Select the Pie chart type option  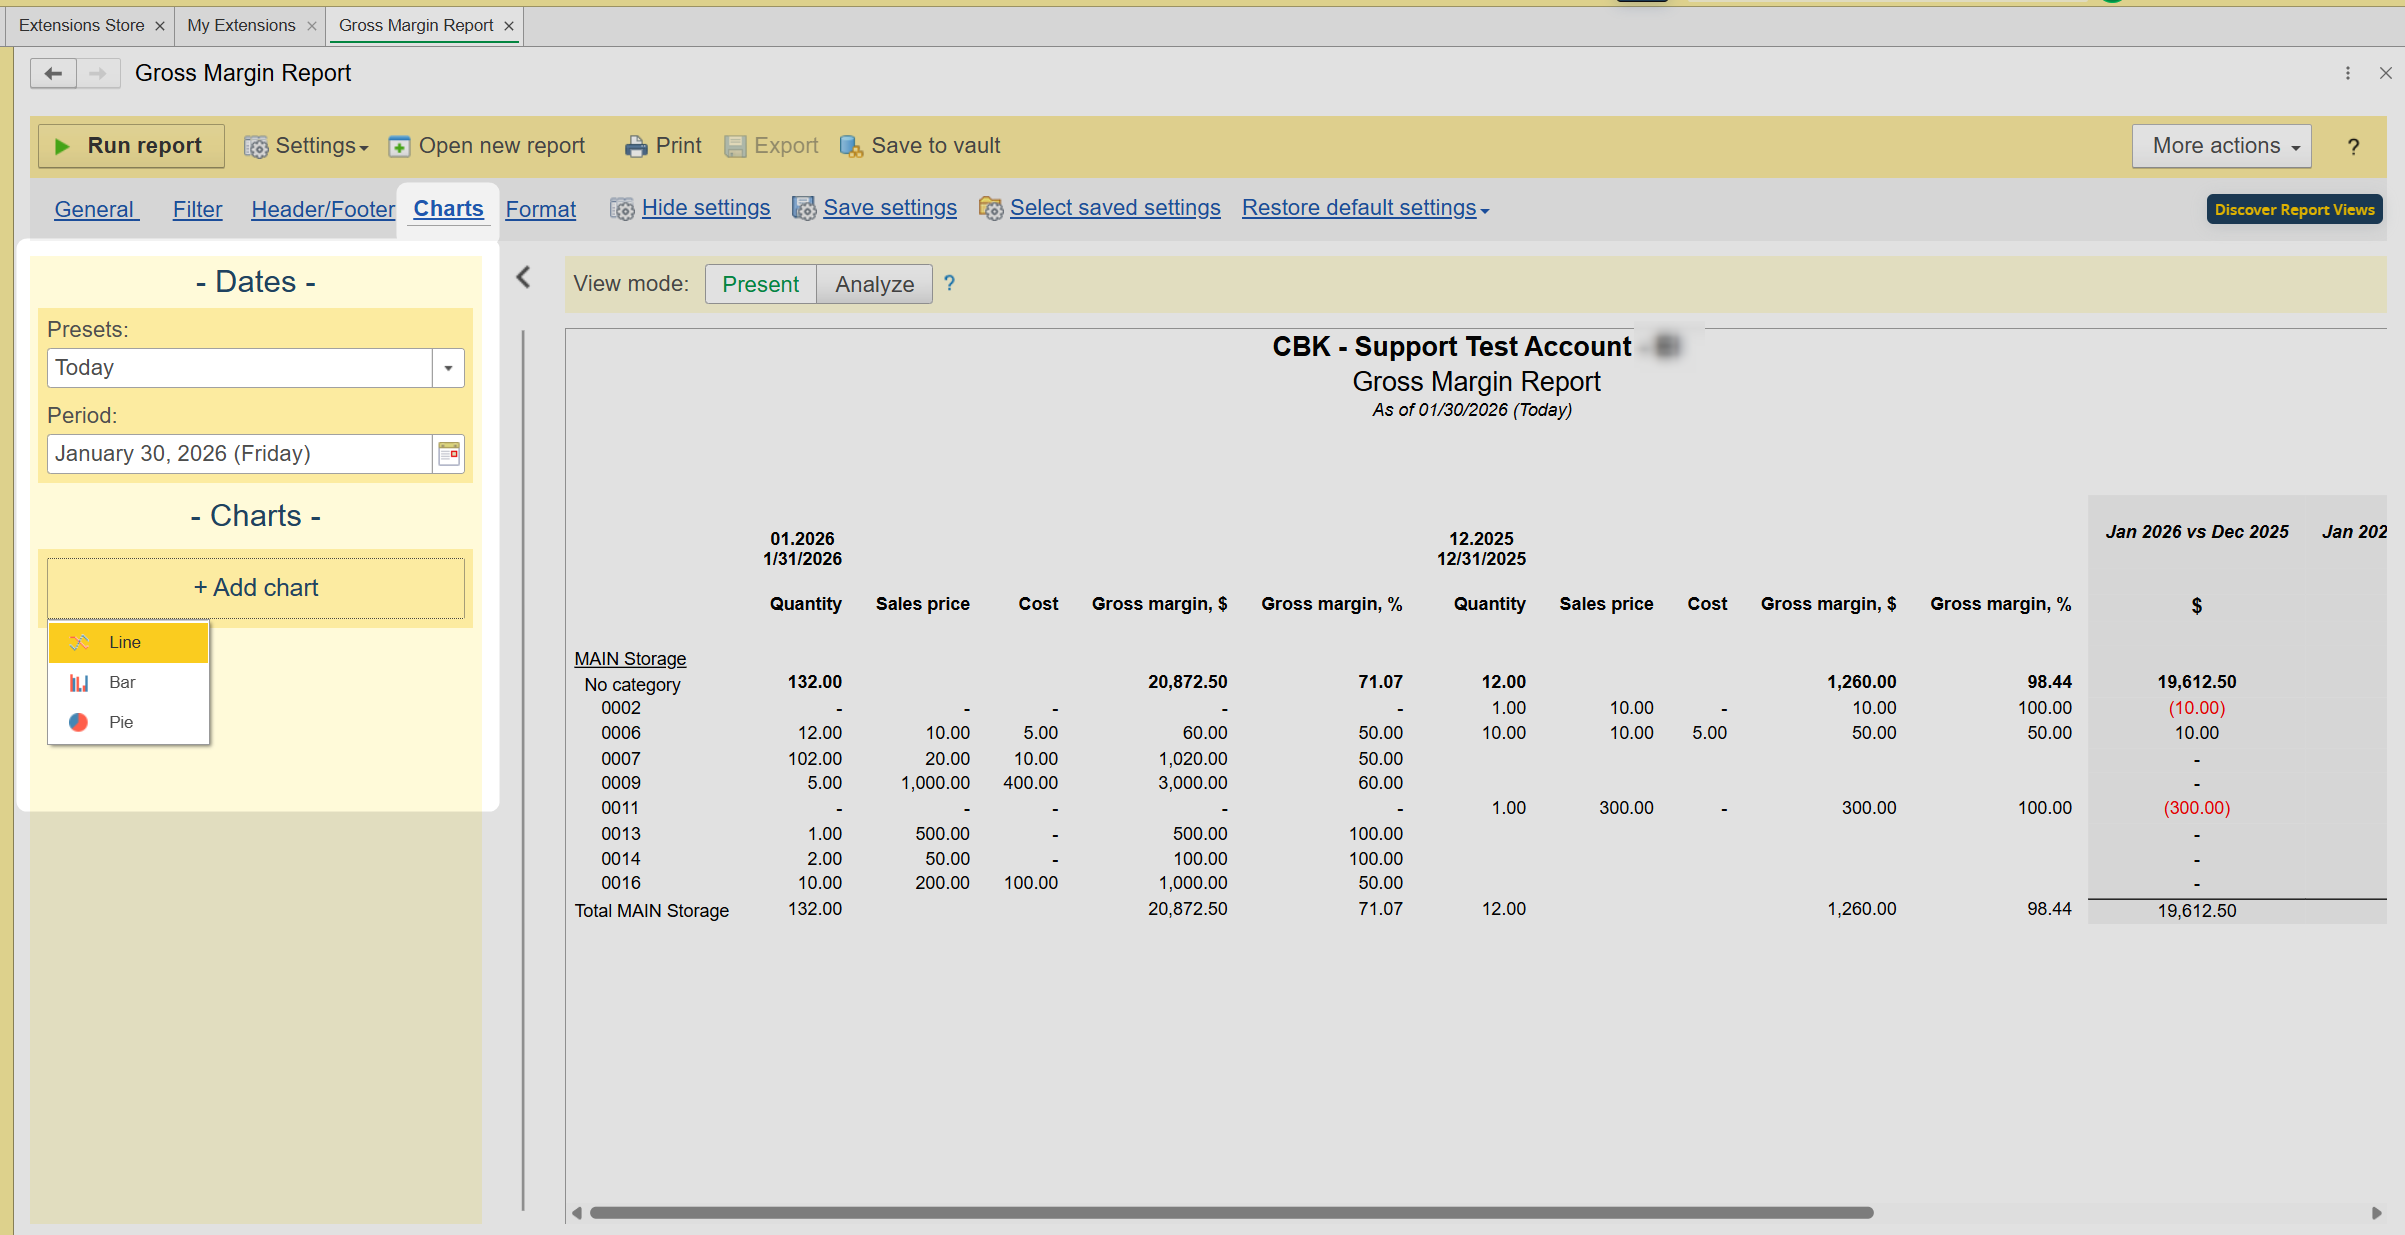tap(121, 722)
